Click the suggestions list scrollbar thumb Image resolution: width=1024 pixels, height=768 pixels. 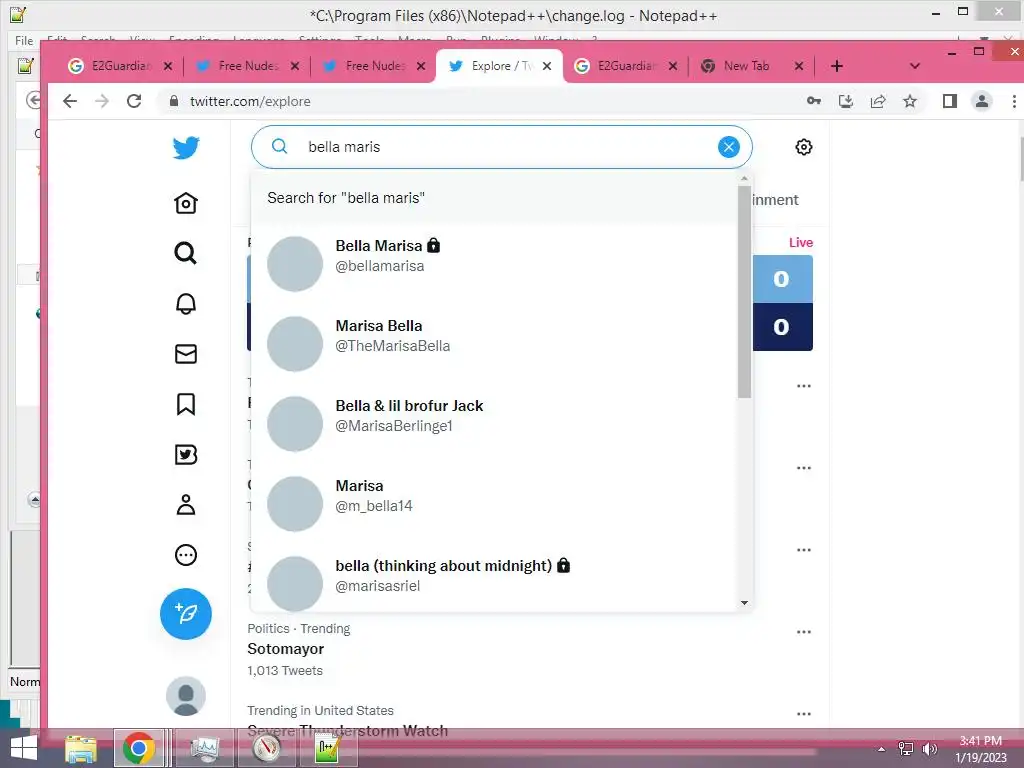(x=744, y=292)
